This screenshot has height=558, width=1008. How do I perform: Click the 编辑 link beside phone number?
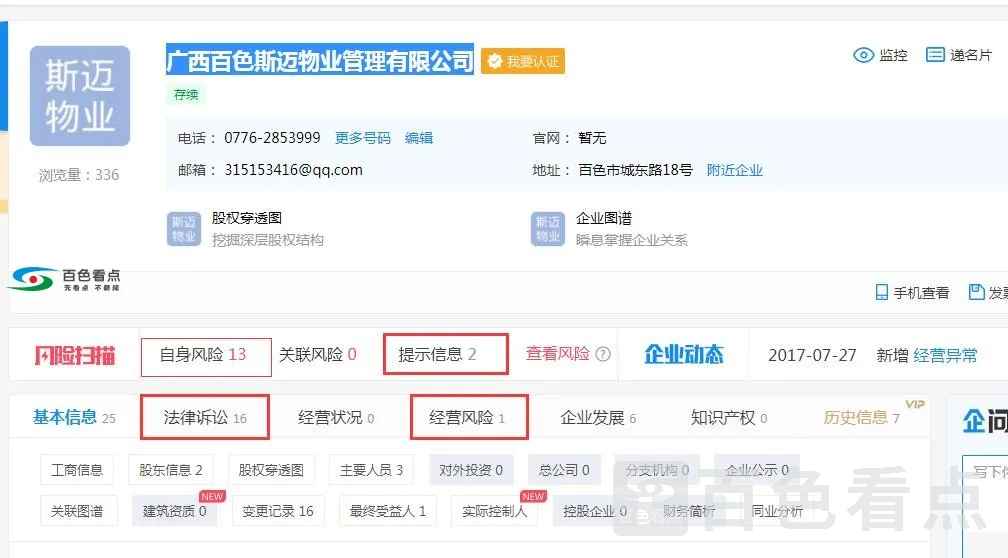point(419,138)
